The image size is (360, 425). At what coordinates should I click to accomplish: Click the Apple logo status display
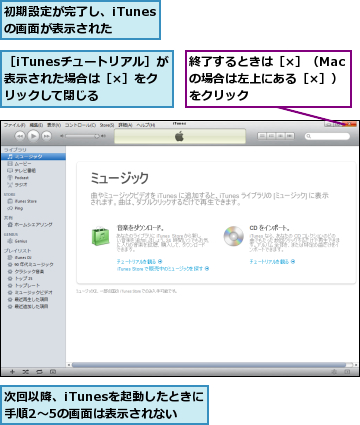coord(180,136)
